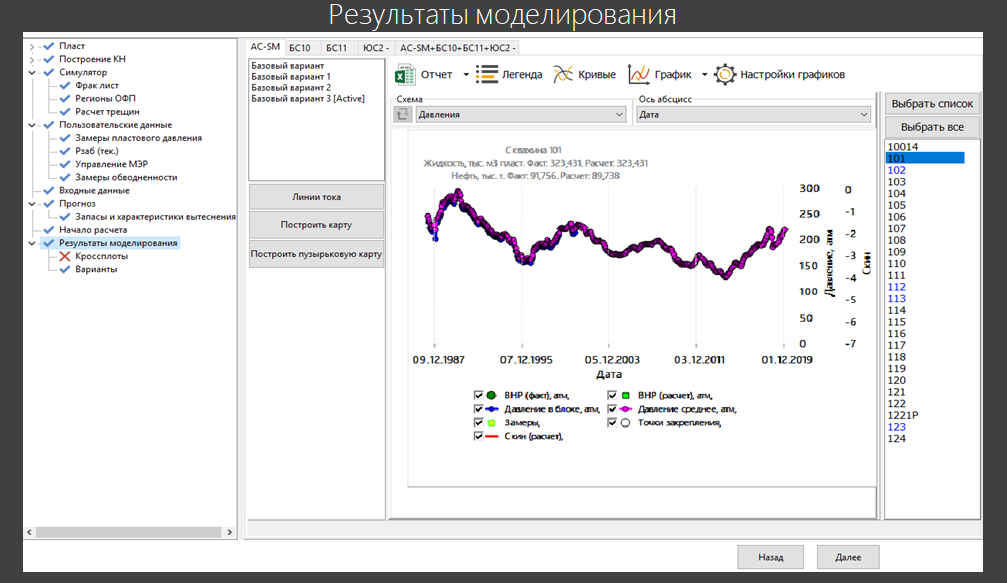Click the chart icon "График"
The image size is (1007, 583).
[x=638, y=74]
